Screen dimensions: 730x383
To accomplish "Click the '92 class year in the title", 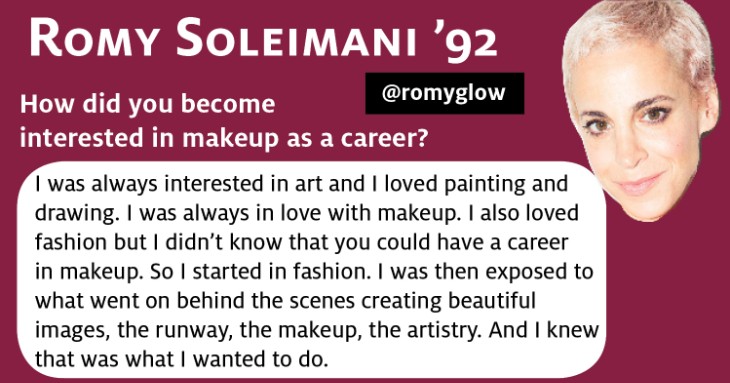I will pyautogui.click(x=465, y=40).
